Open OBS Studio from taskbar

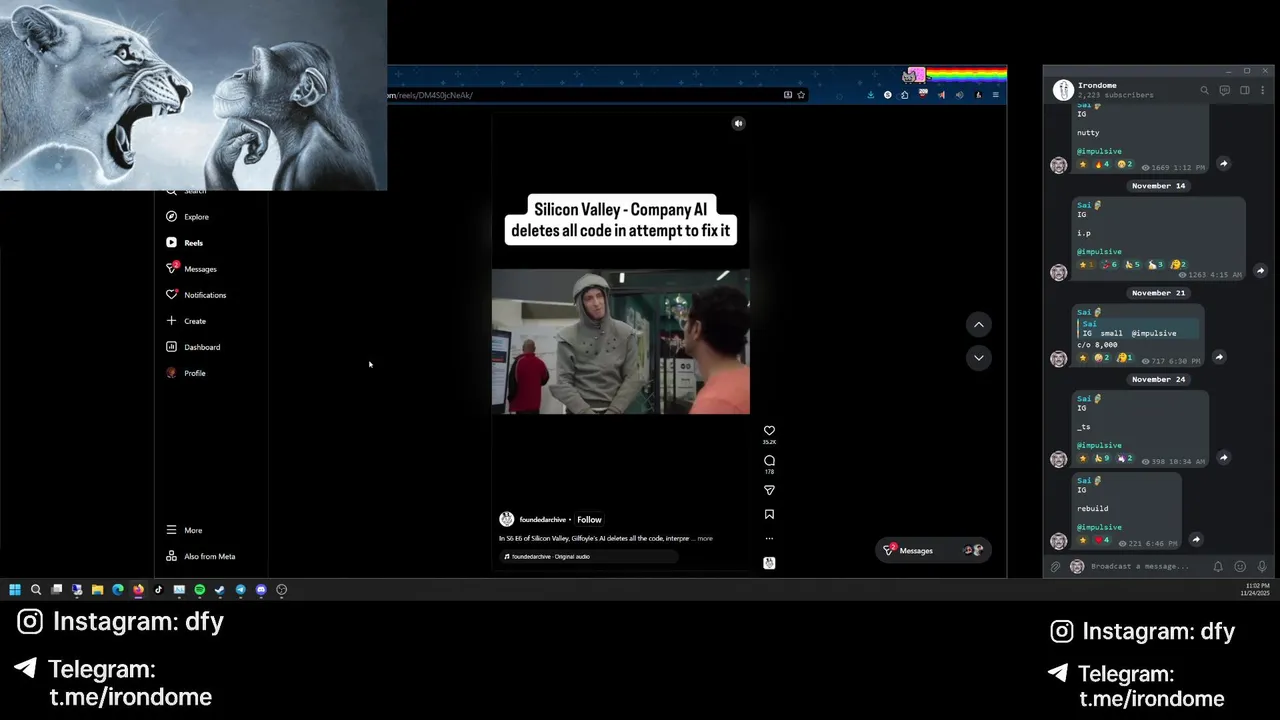pos(282,590)
